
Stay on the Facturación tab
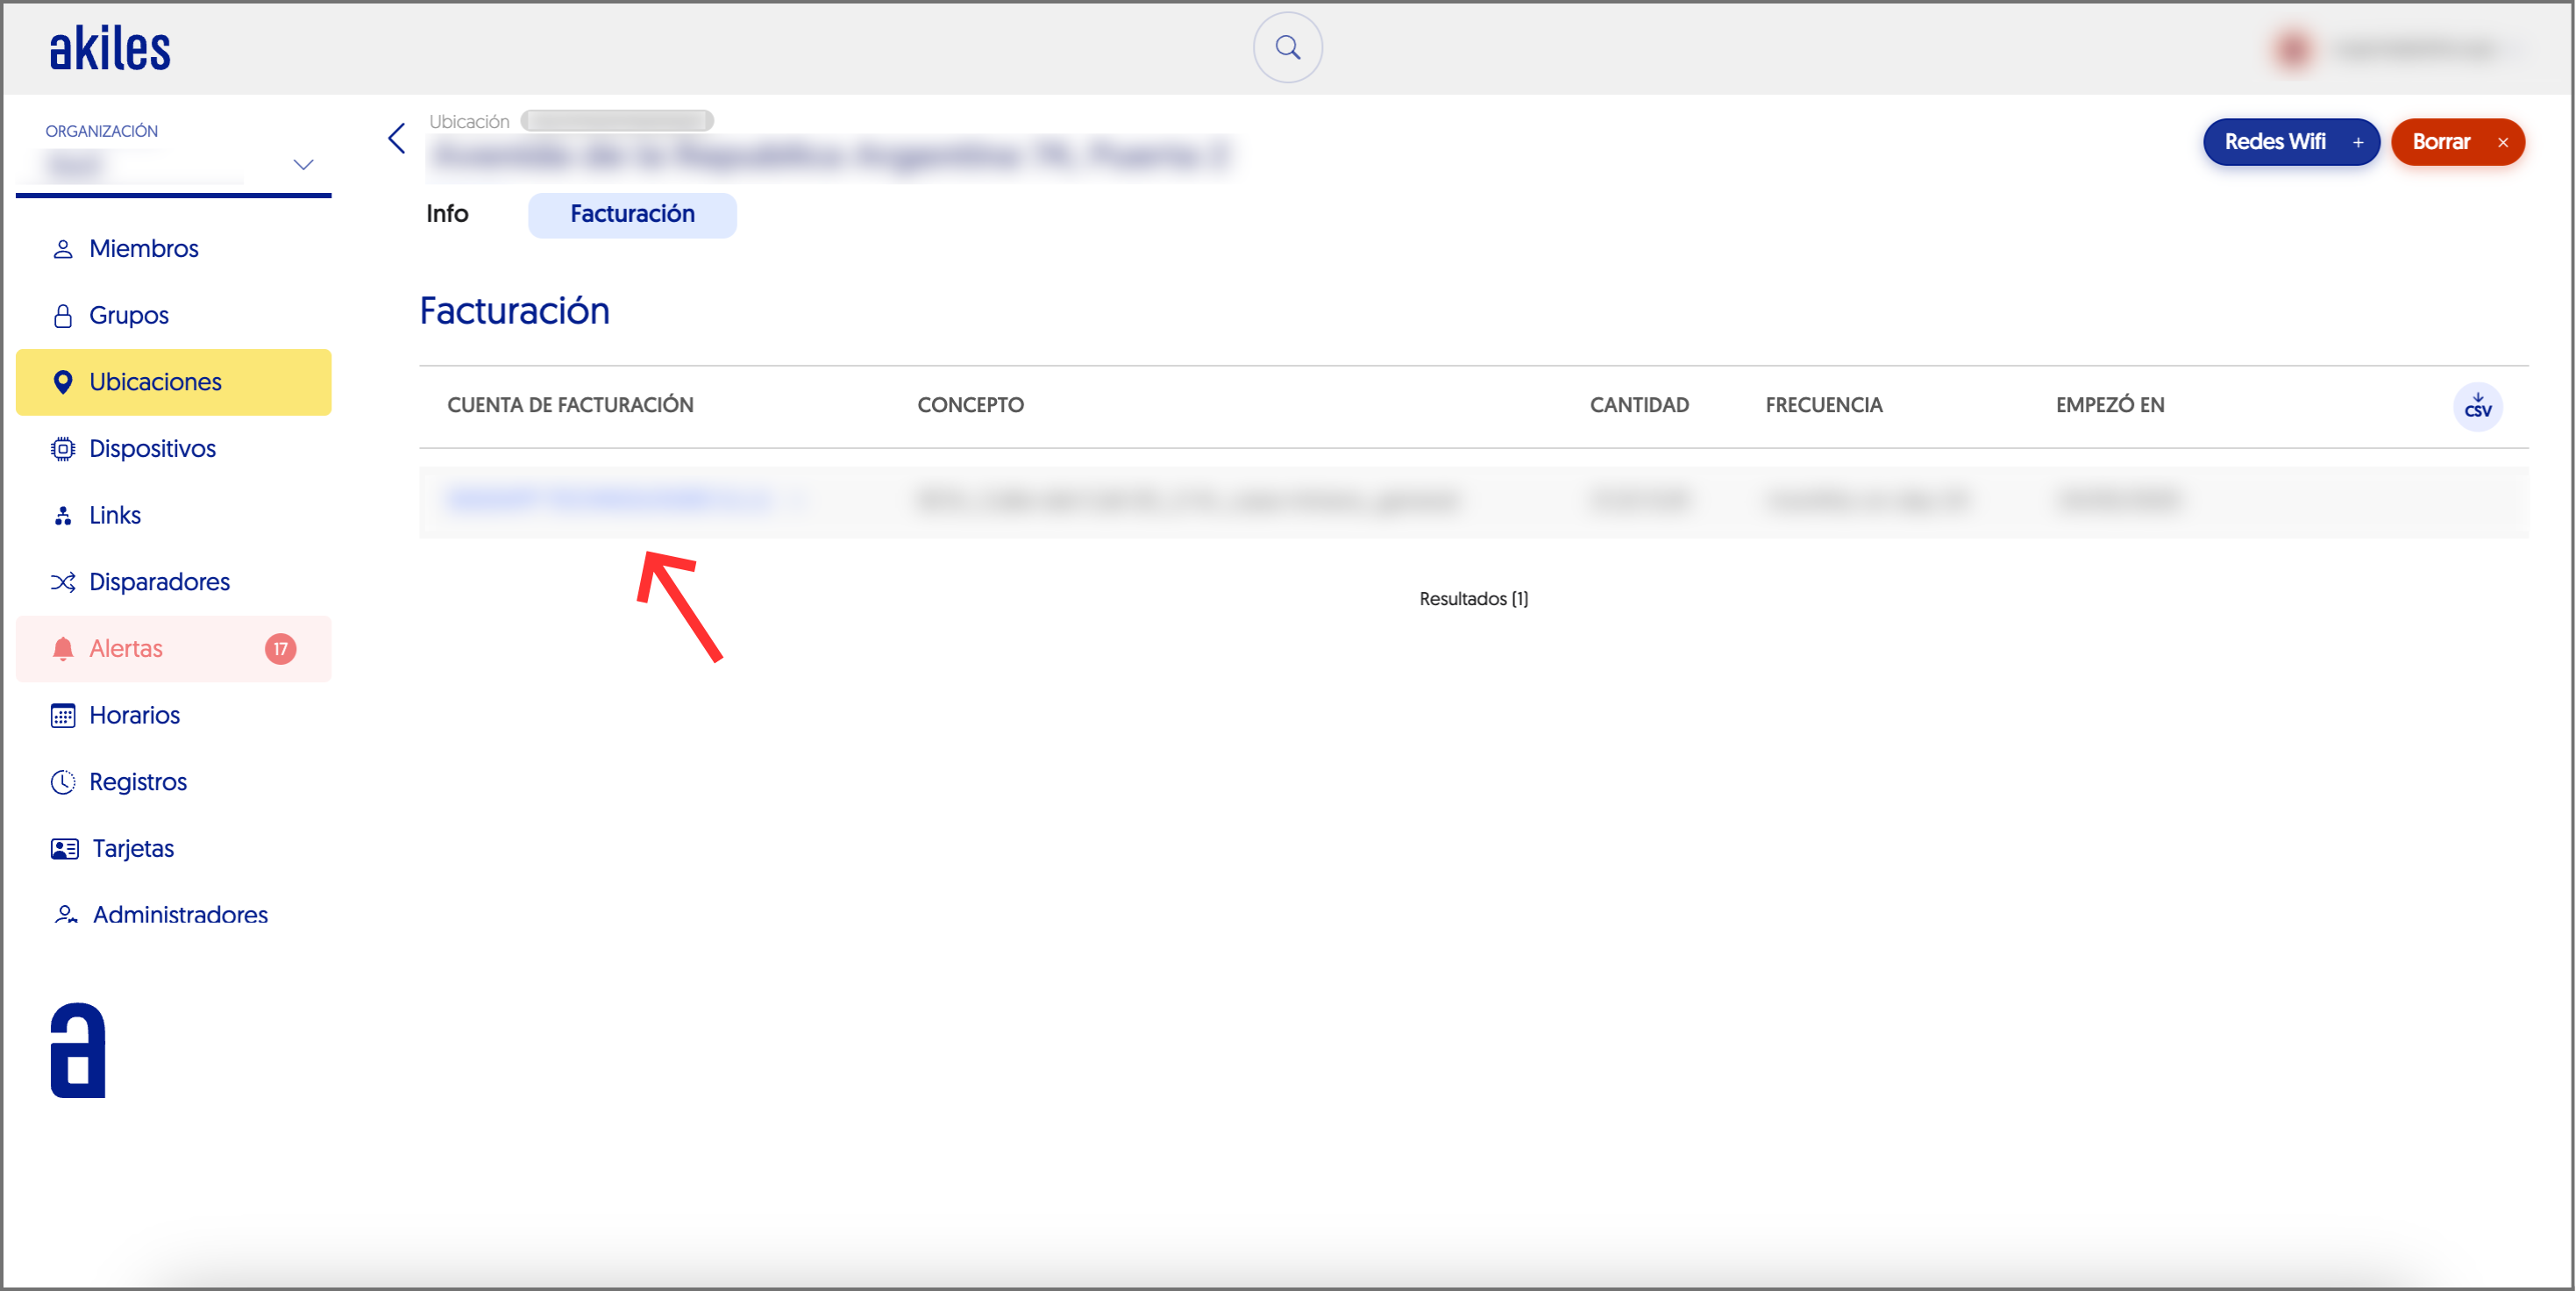(632, 214)
